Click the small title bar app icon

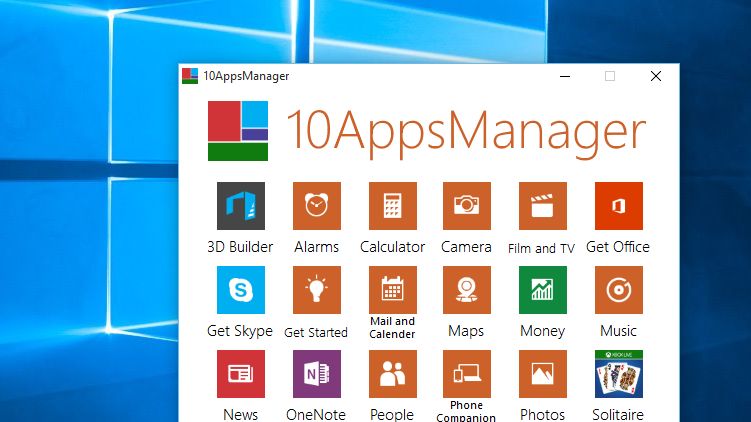[190, 76]
